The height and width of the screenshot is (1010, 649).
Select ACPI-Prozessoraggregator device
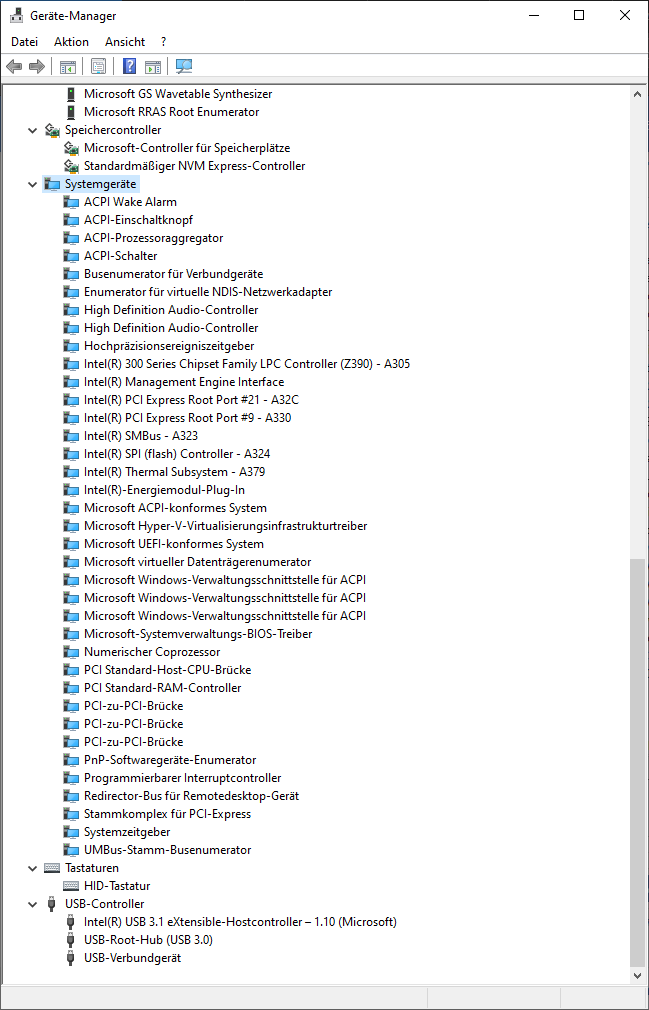point(154,238)
